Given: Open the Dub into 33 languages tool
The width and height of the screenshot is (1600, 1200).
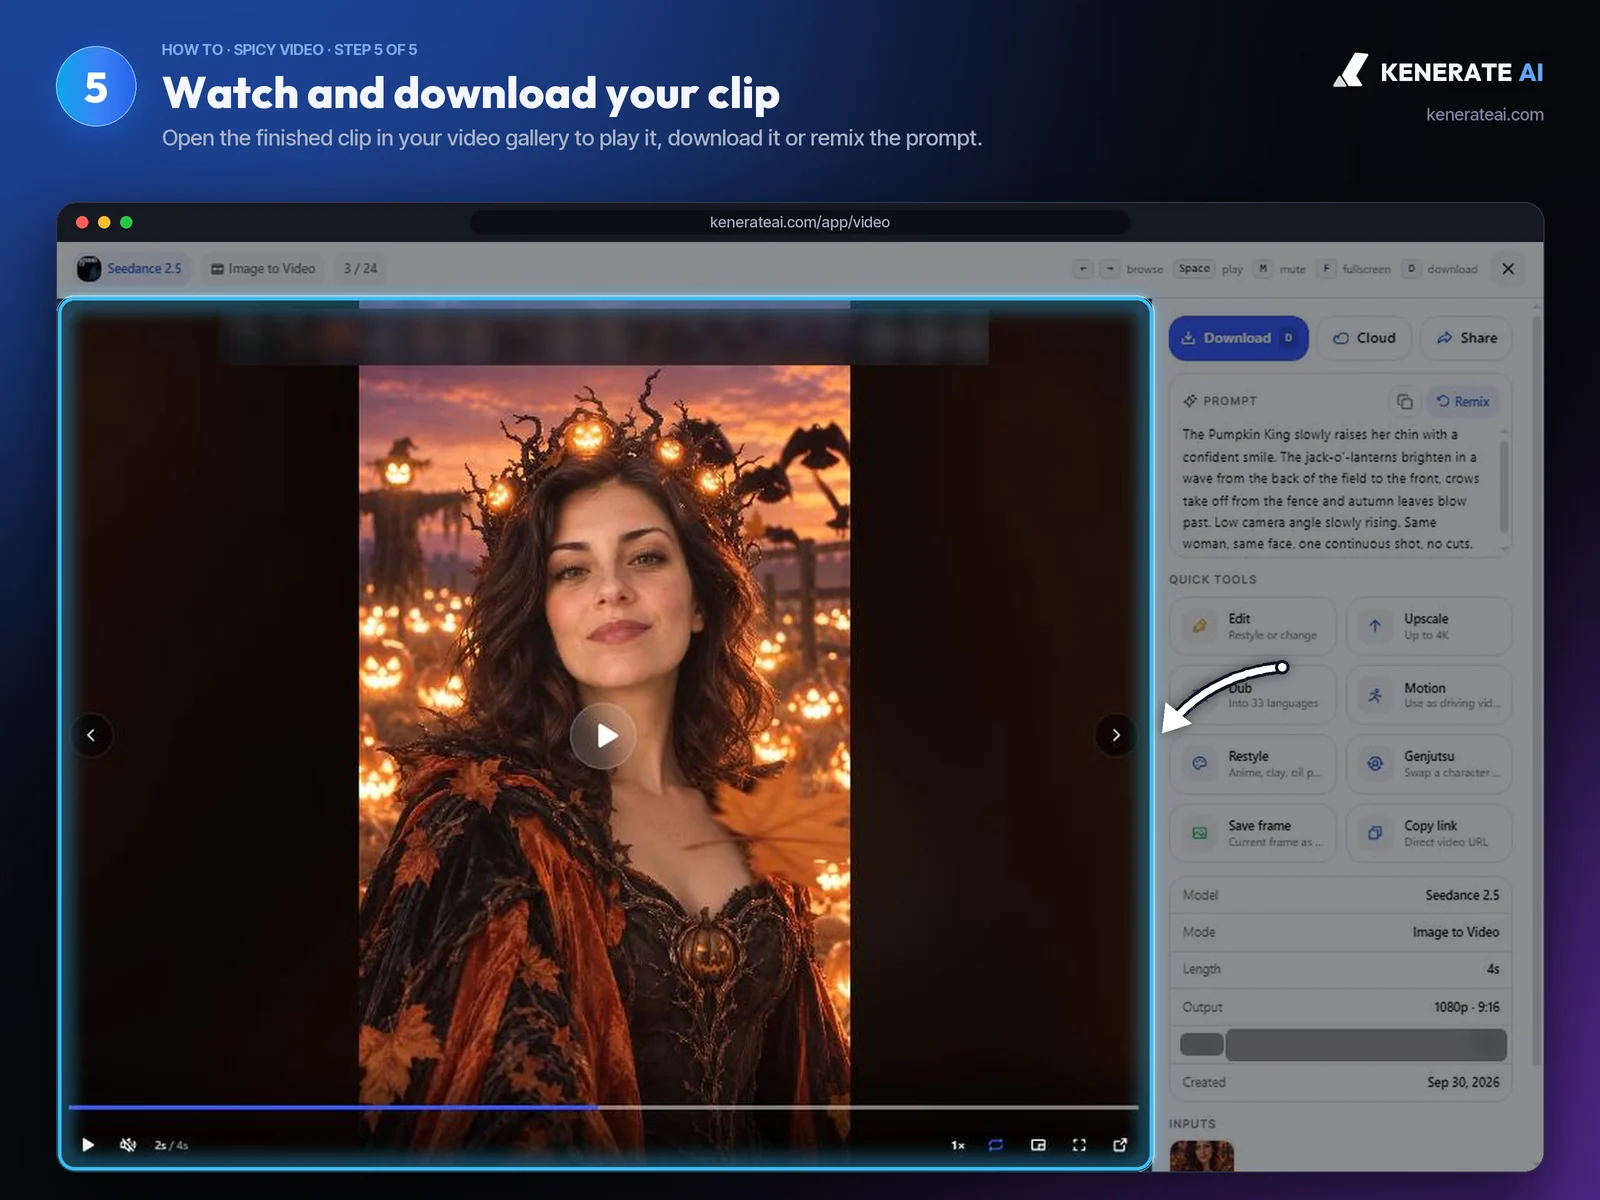Looking at the screenshot, I should (1253, 695).
